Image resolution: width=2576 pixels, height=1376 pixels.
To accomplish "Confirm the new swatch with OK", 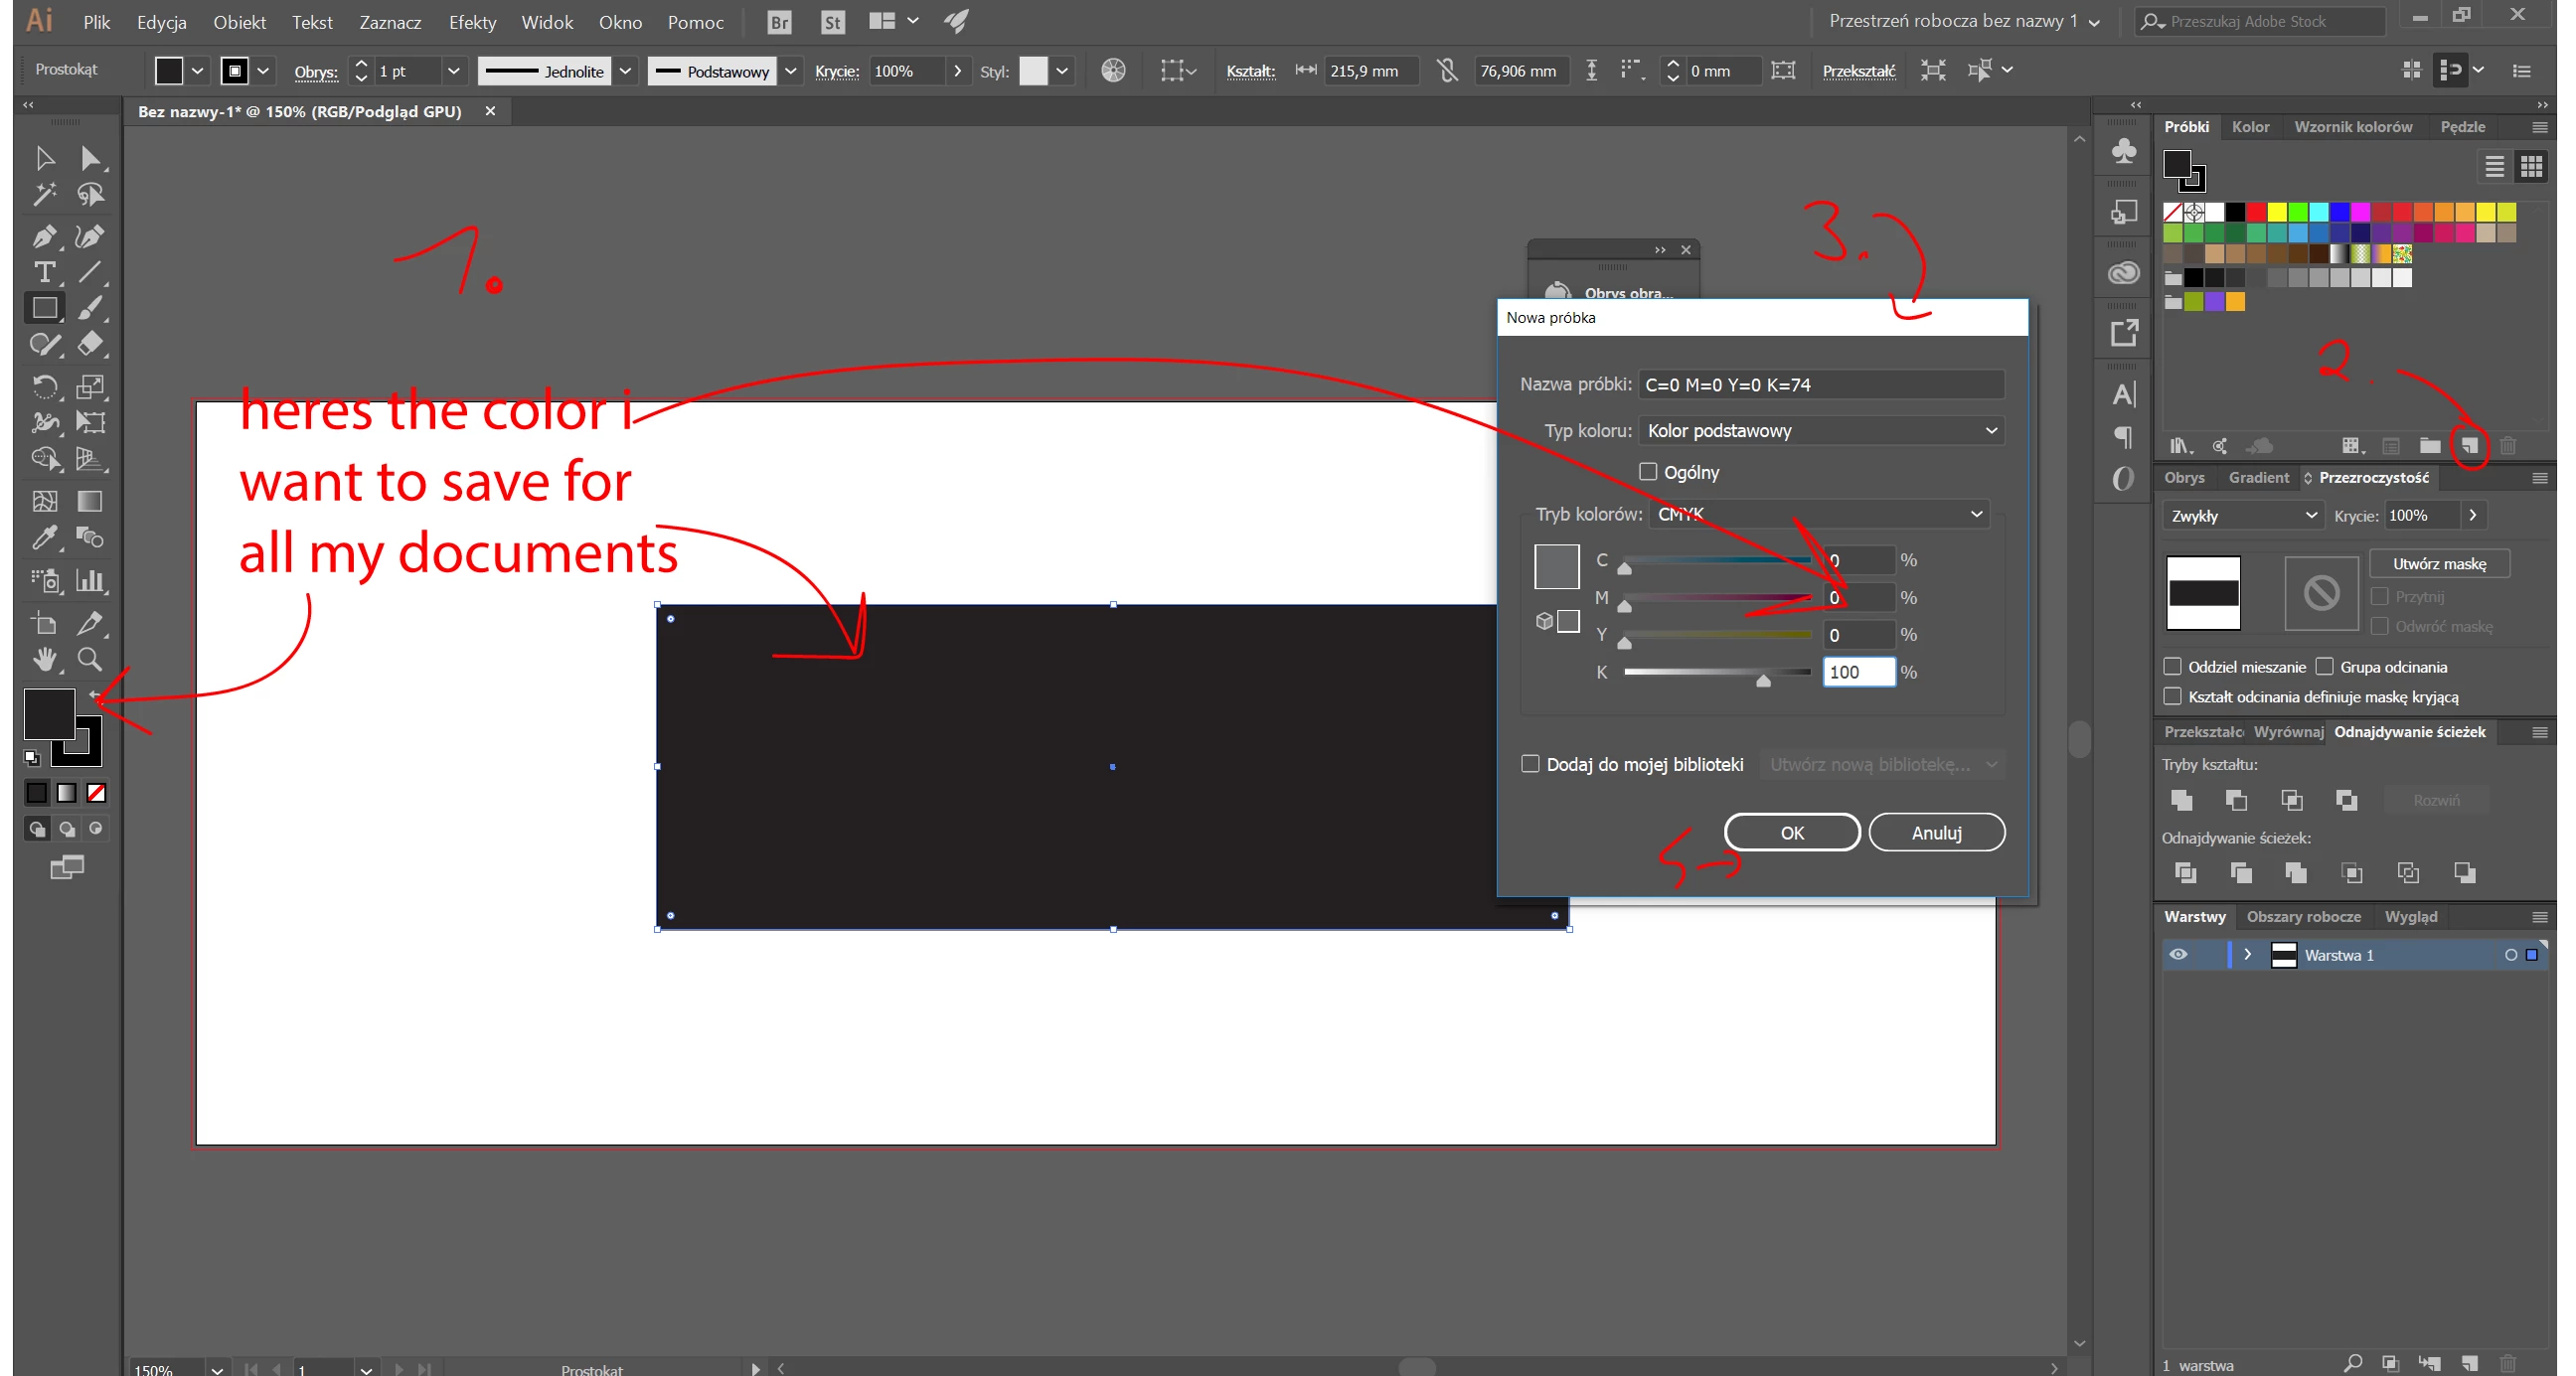I will click(x=1792, y=832).
